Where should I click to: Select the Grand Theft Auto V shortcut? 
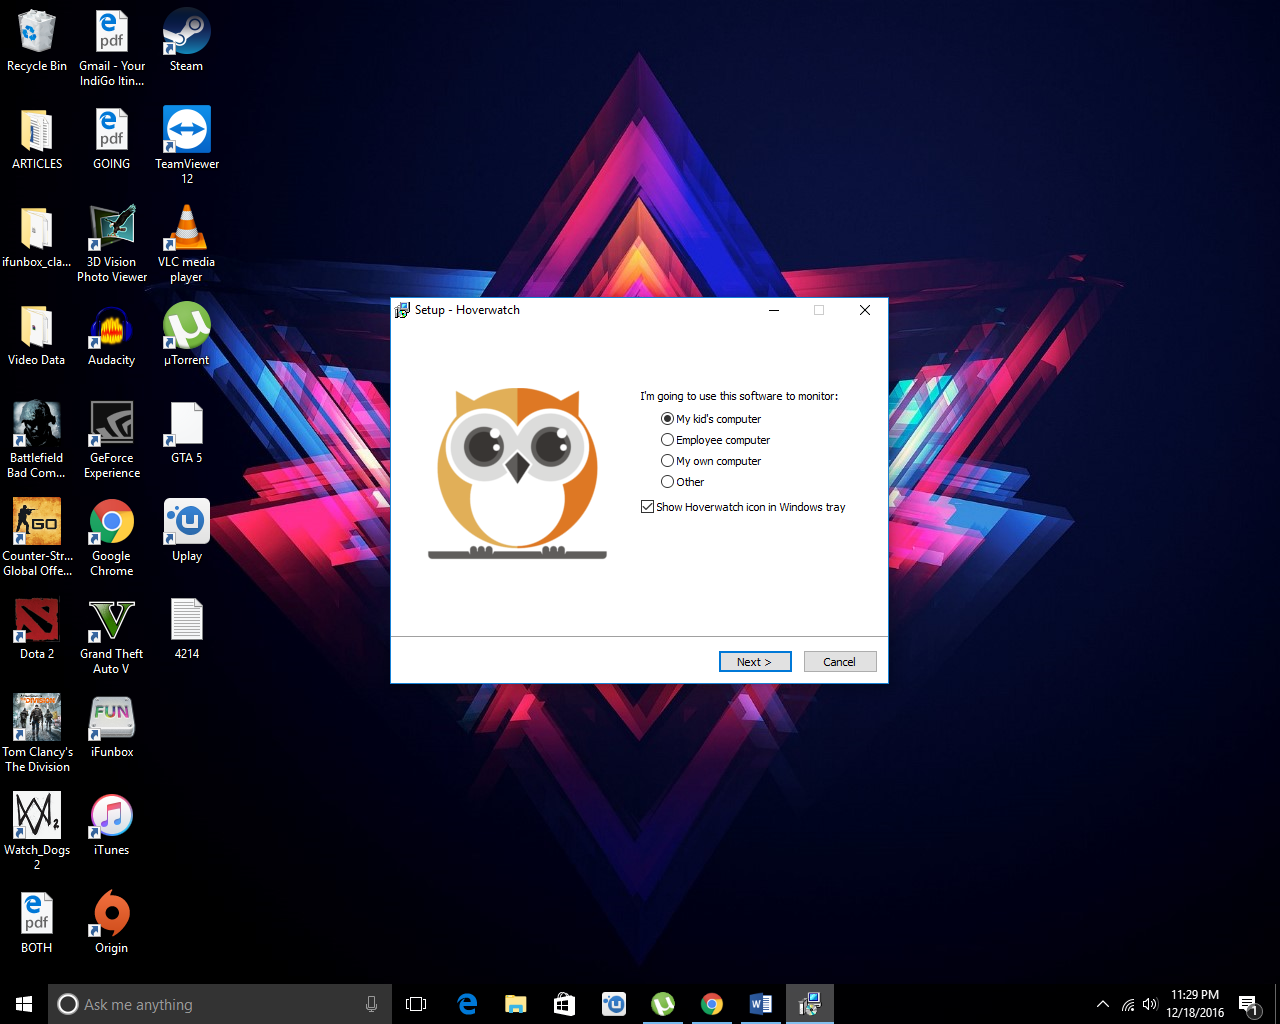coord(112,636)
